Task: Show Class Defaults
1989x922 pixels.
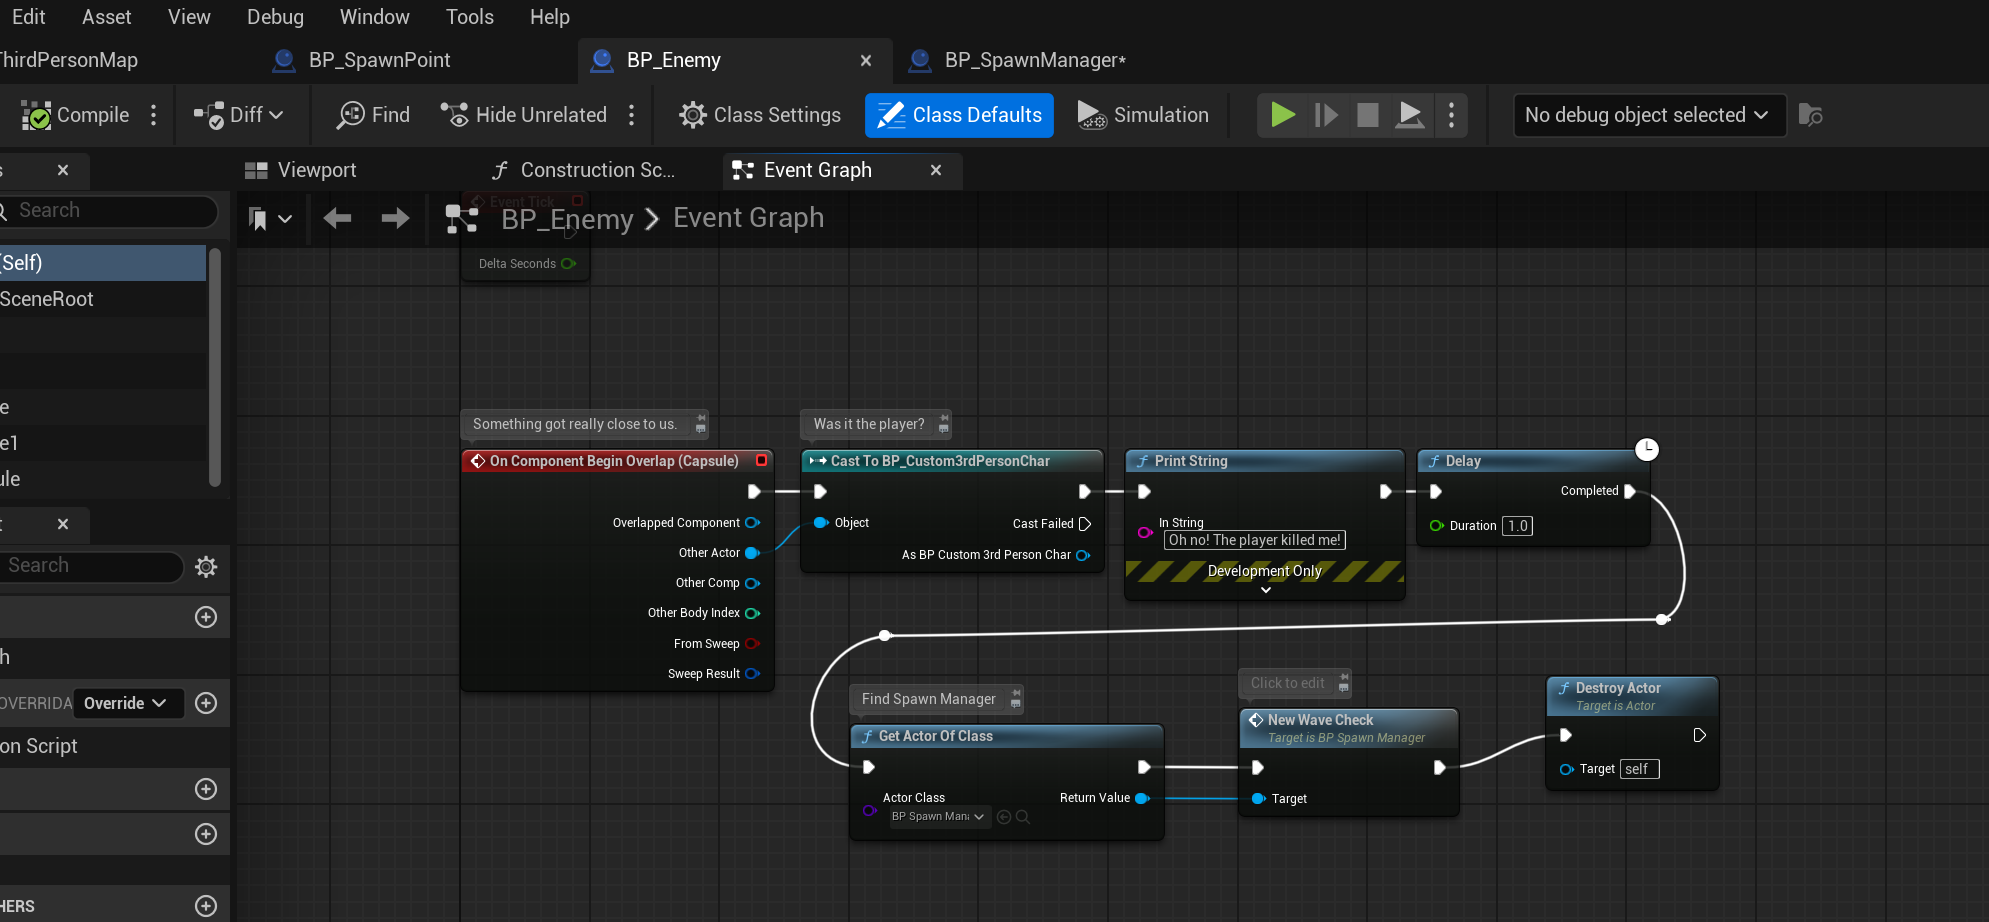Action: pos(959,115)
